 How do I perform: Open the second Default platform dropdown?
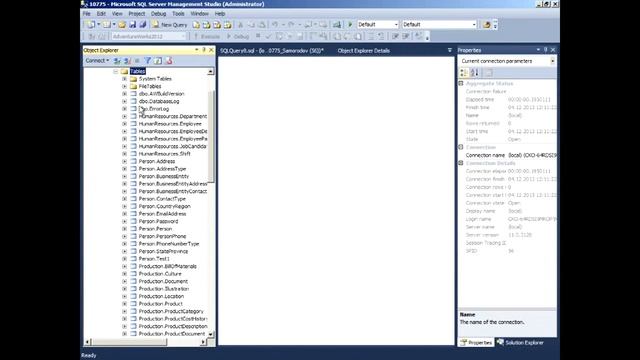coord(474,24)
